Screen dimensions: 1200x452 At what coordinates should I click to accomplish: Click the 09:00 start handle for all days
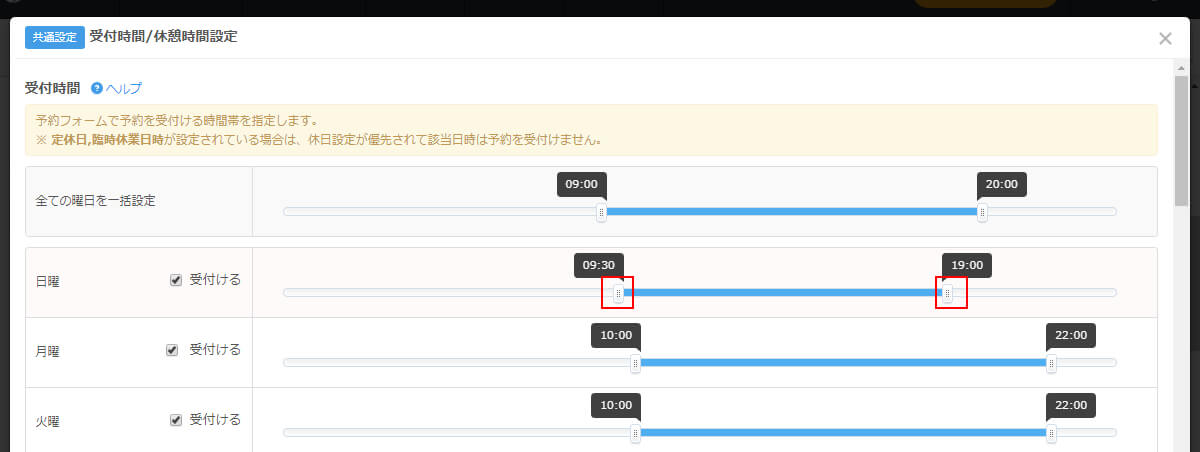601,212
